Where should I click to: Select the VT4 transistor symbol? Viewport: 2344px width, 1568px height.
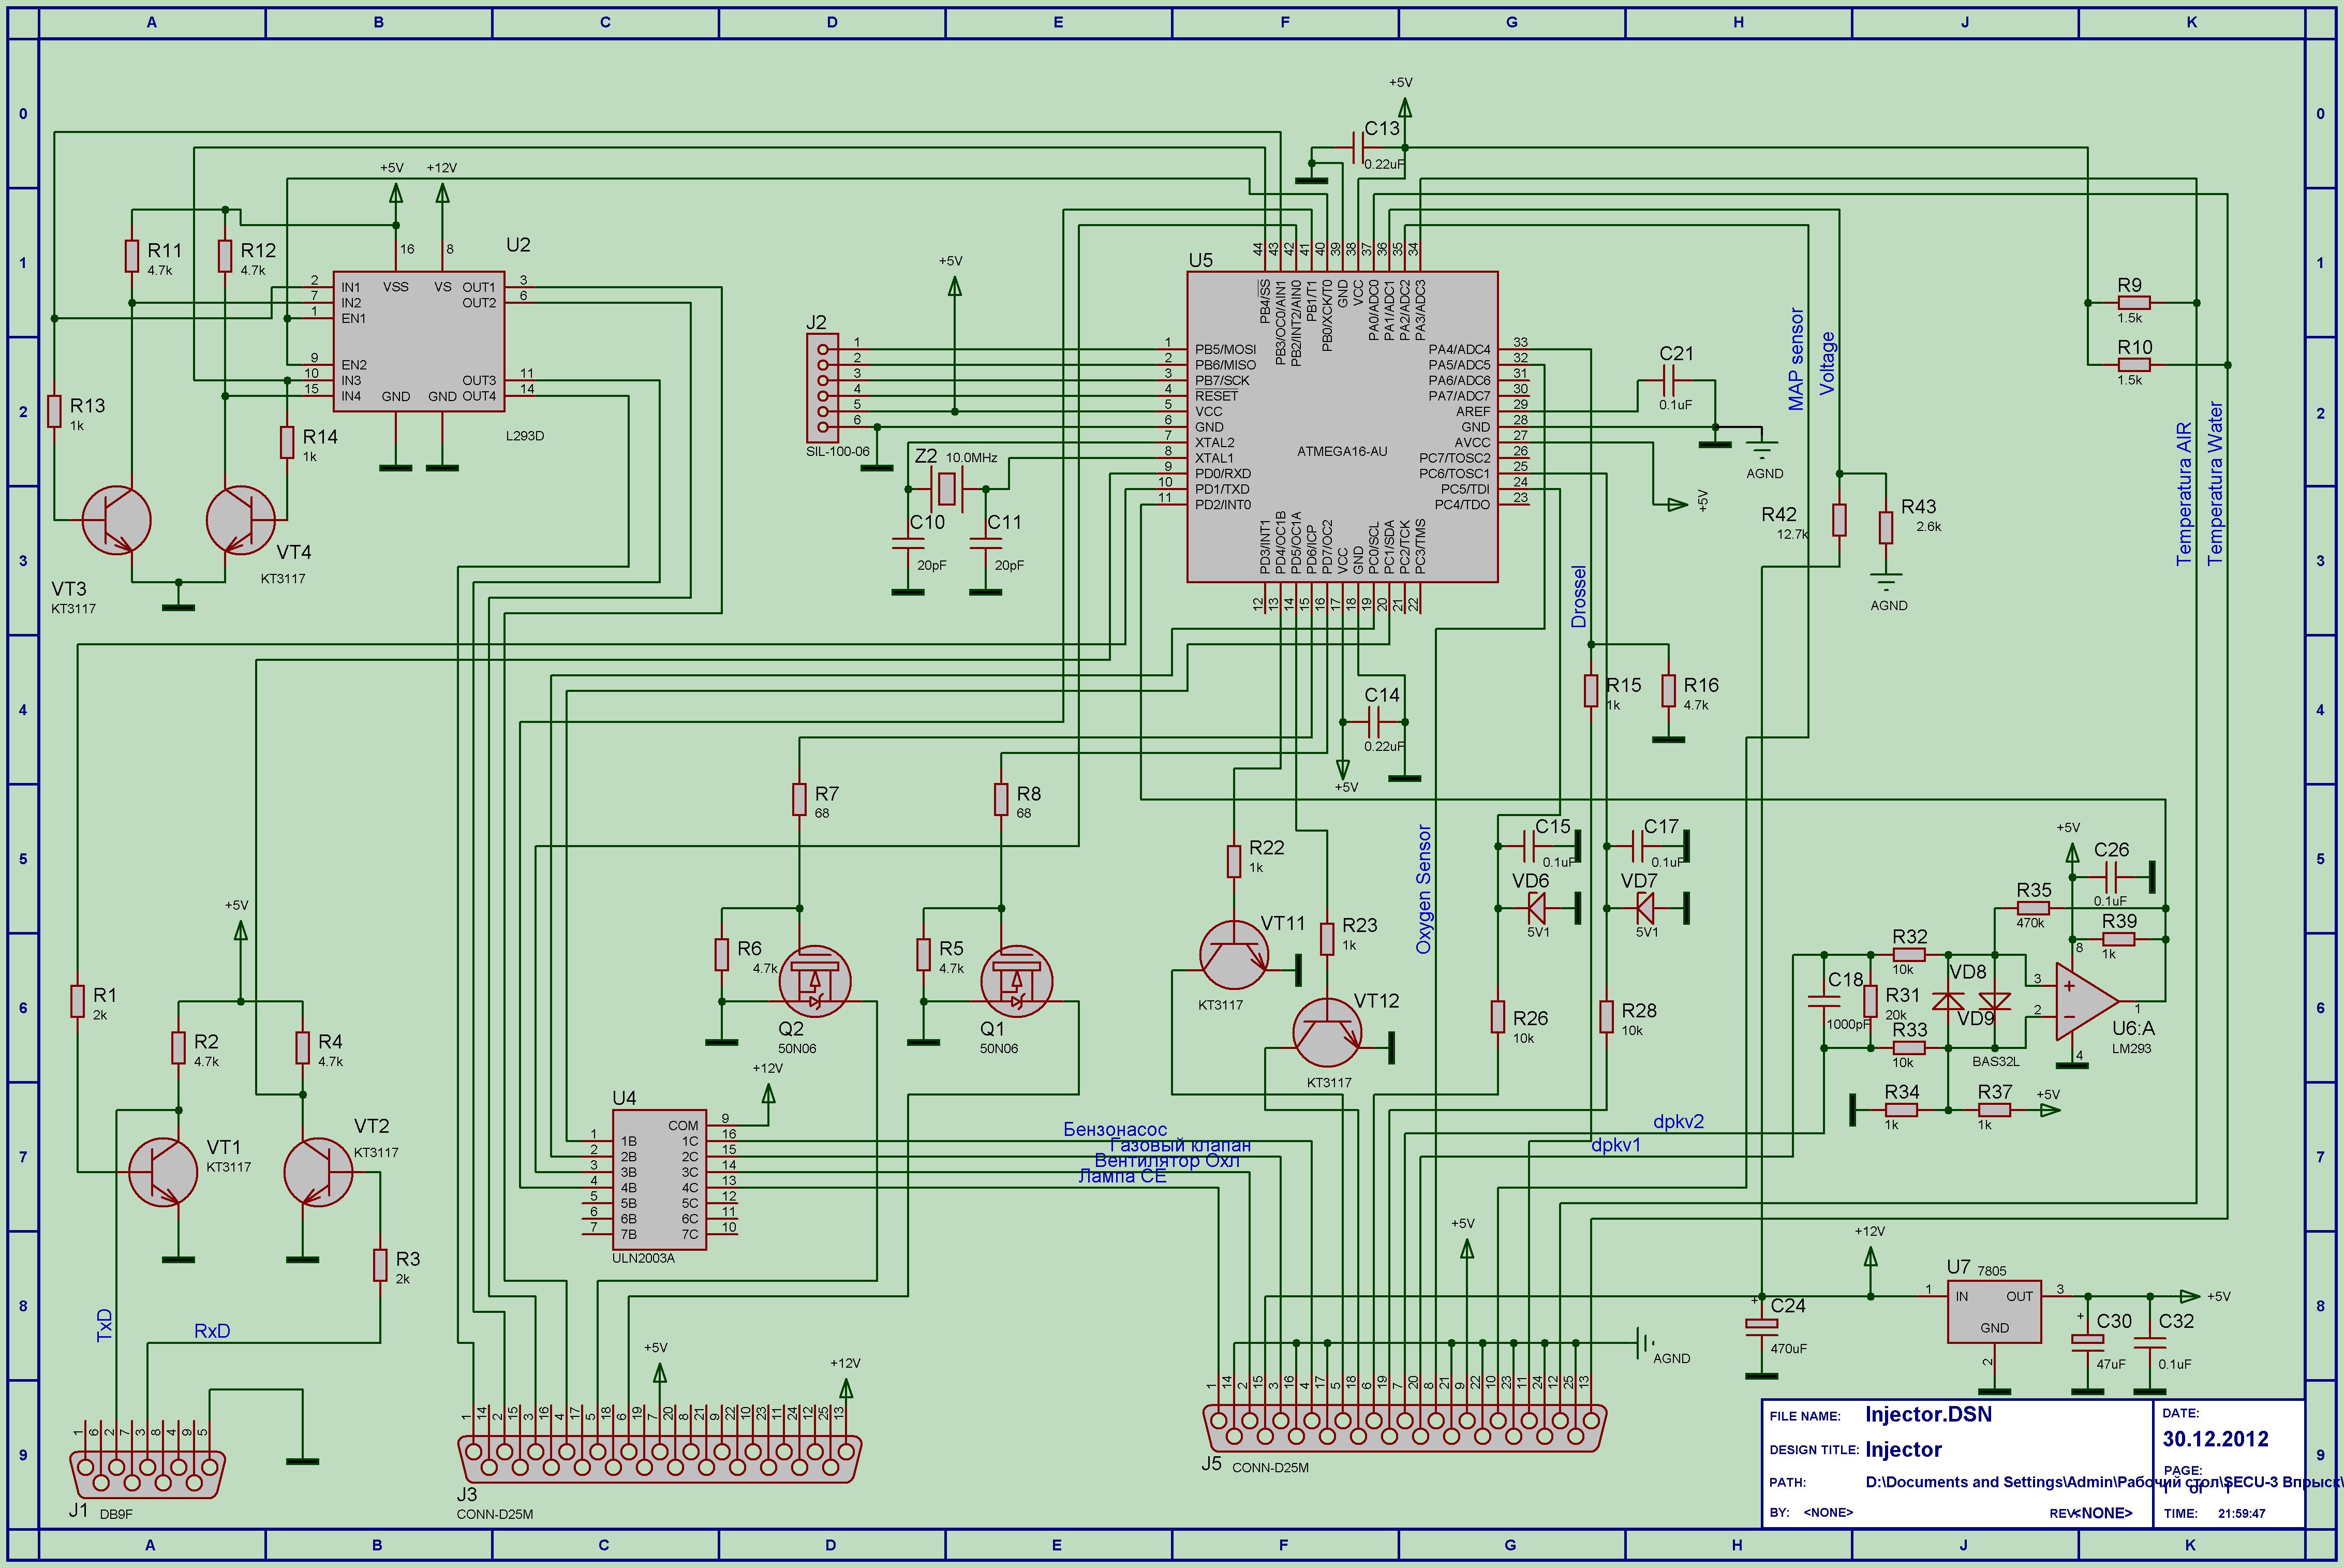tap(241, 520)
